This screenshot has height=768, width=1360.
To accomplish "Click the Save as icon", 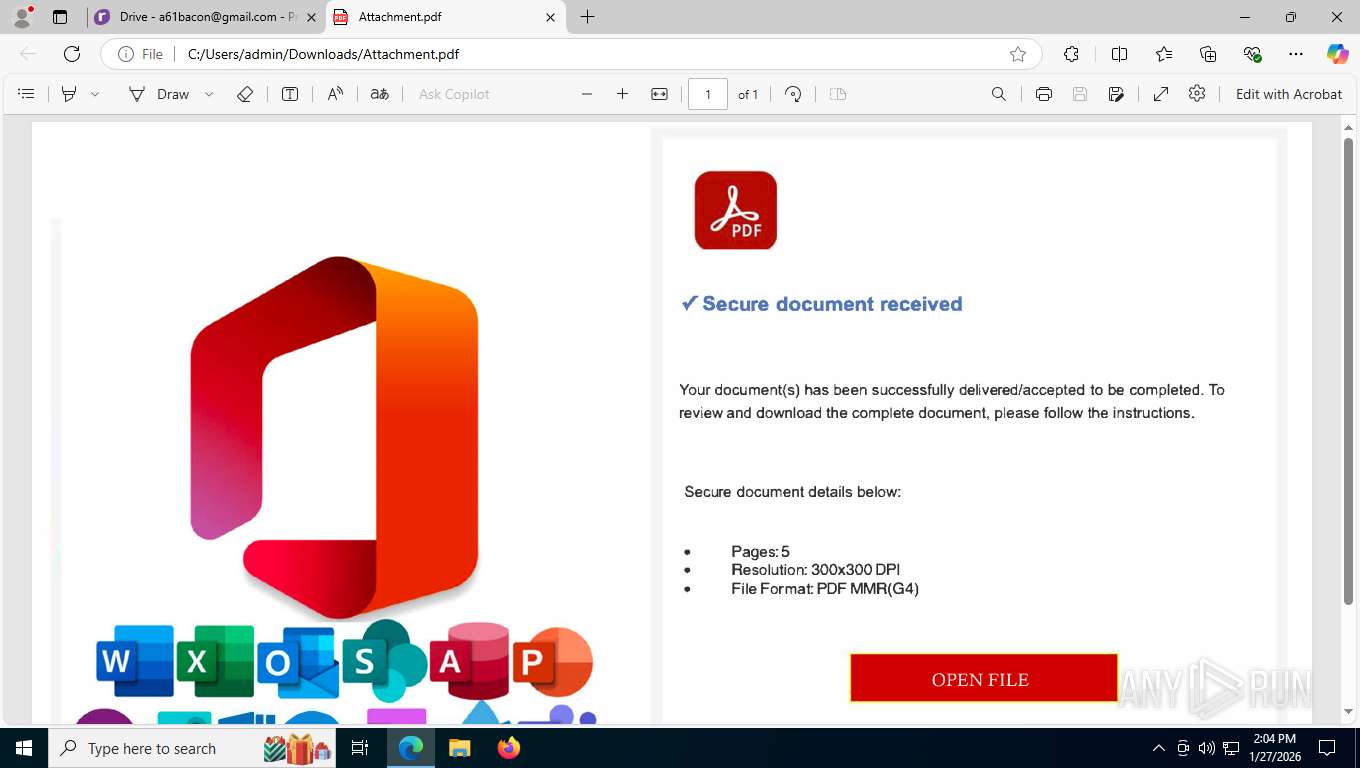I will click(x=1116, y=94).
